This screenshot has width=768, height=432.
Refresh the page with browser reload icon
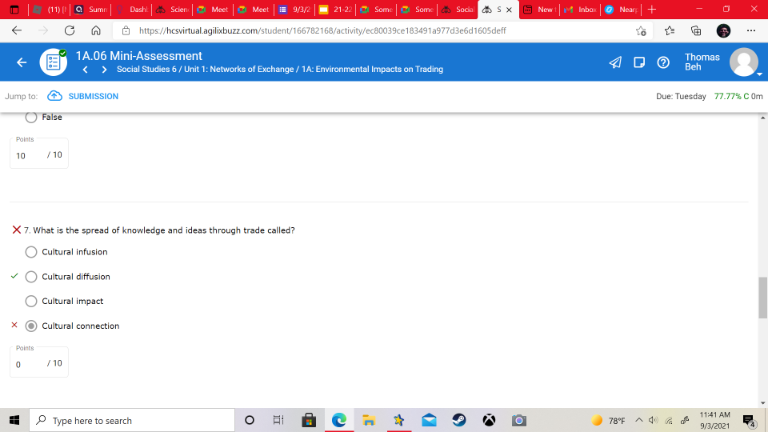pos(70,30)
